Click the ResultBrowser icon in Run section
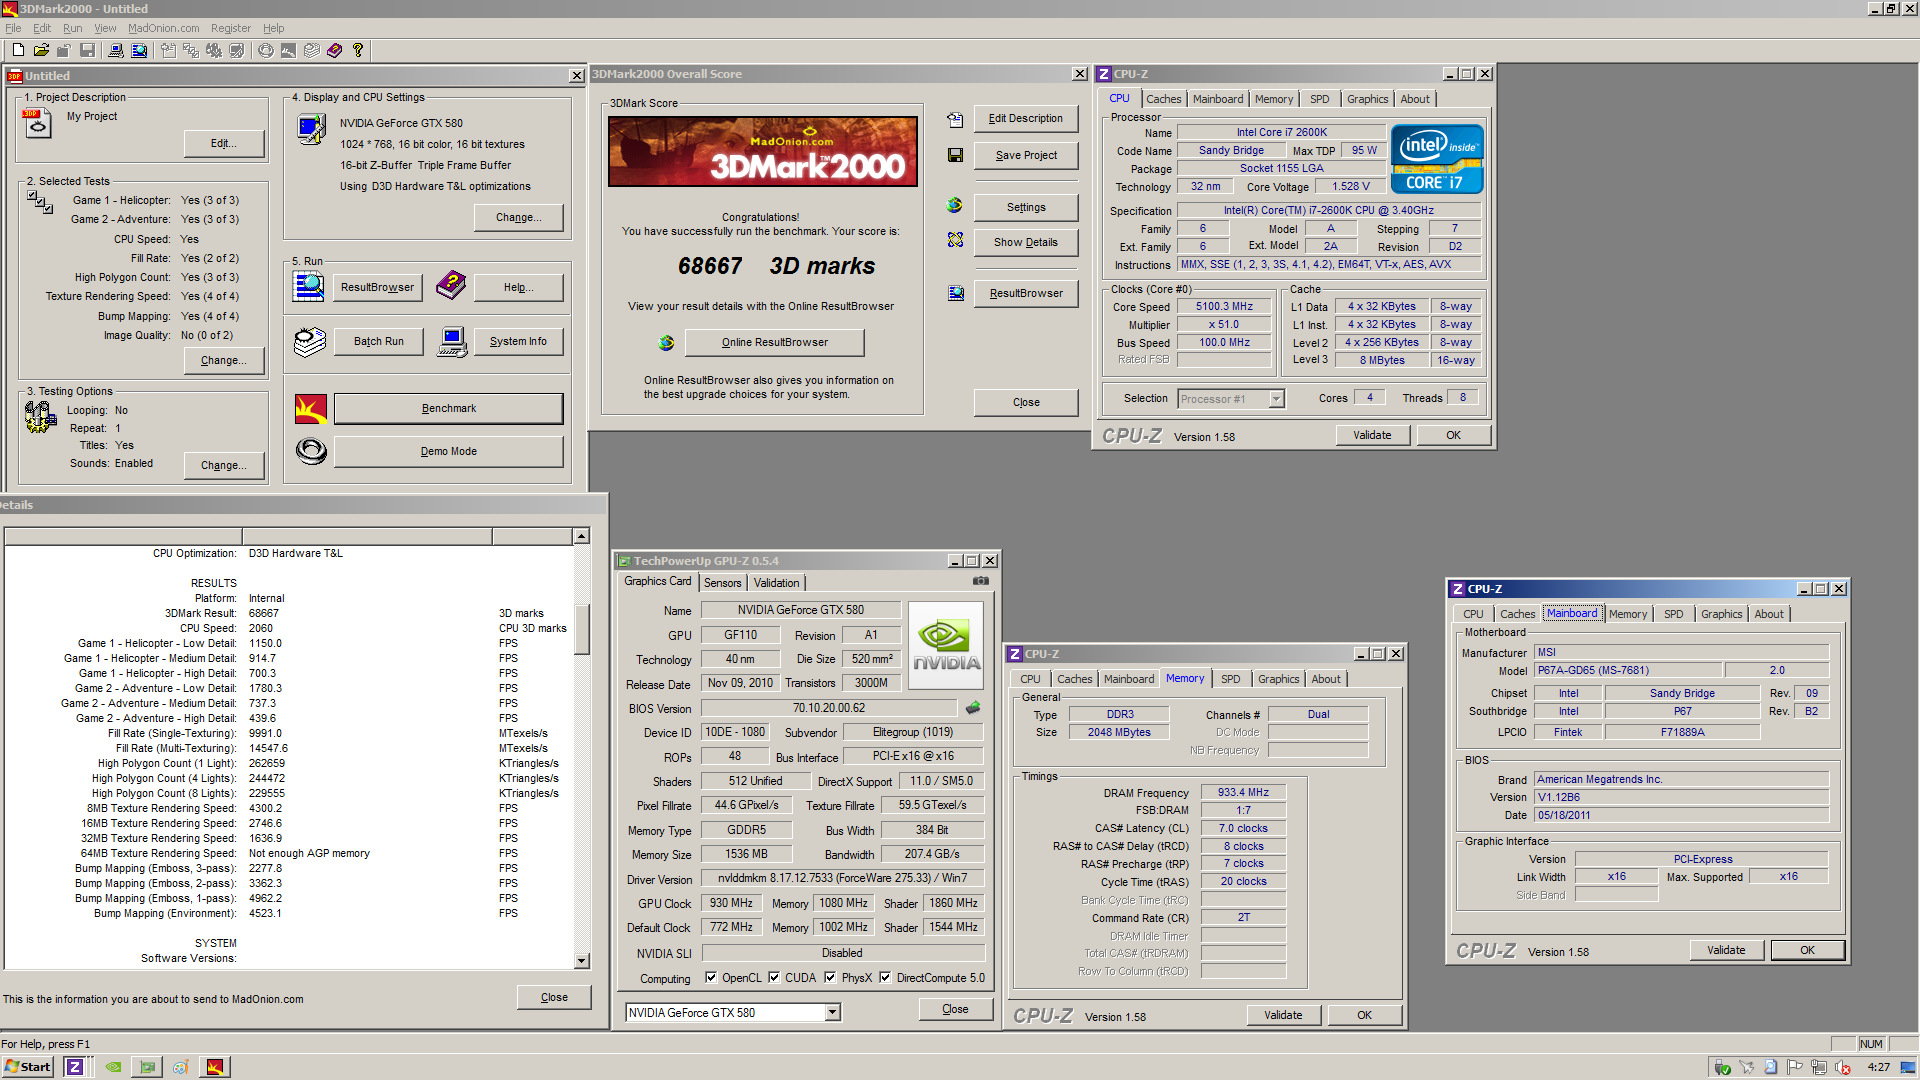Viewport: 1920px width, 1080px height. pyautogui.click(x=309, y=287)
